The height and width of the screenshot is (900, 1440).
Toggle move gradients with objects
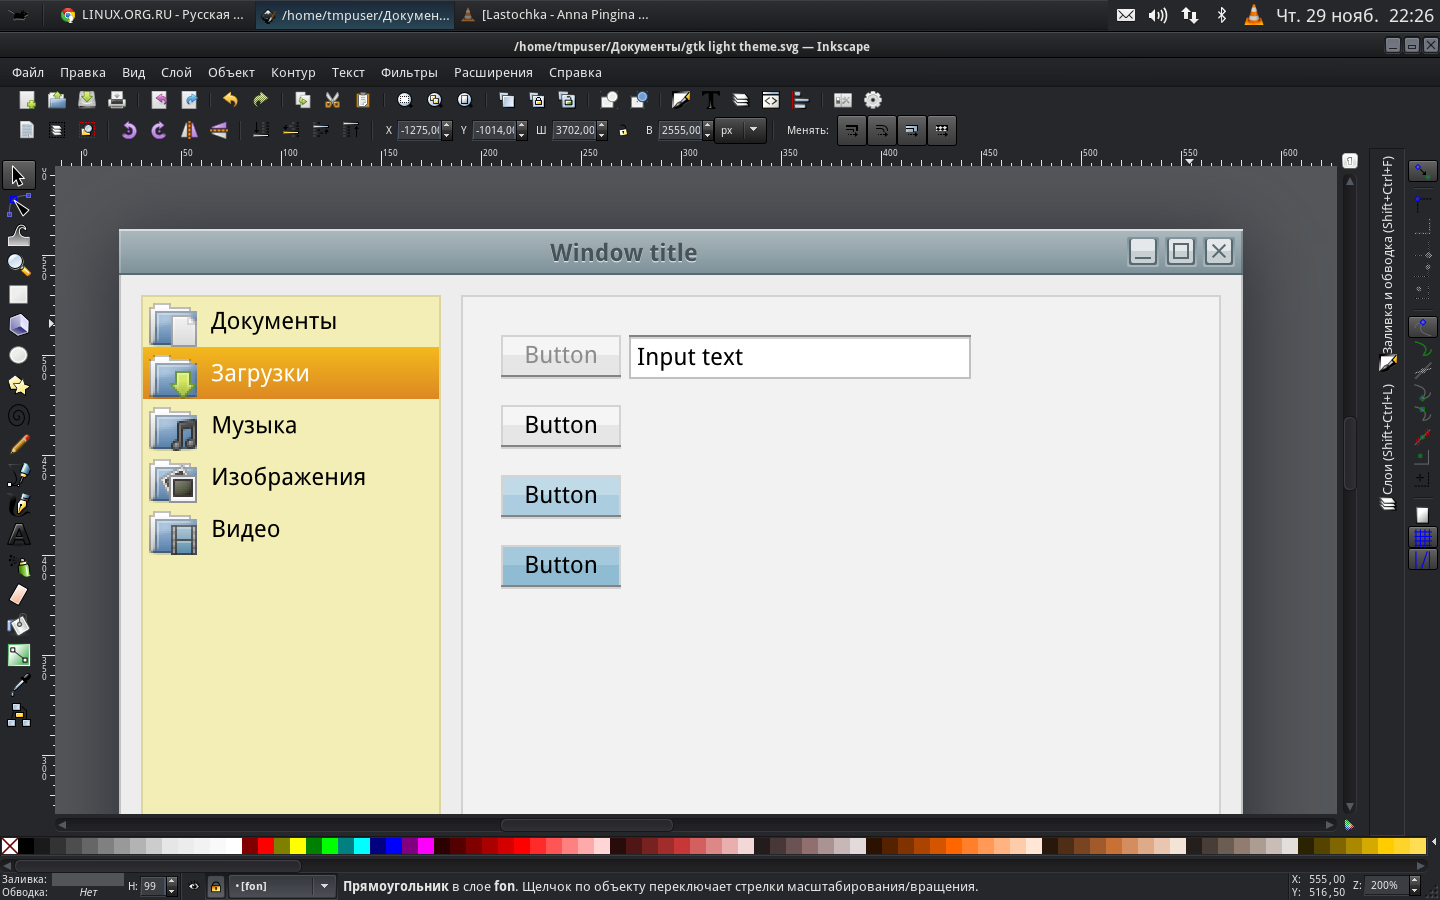click(912, 130)
